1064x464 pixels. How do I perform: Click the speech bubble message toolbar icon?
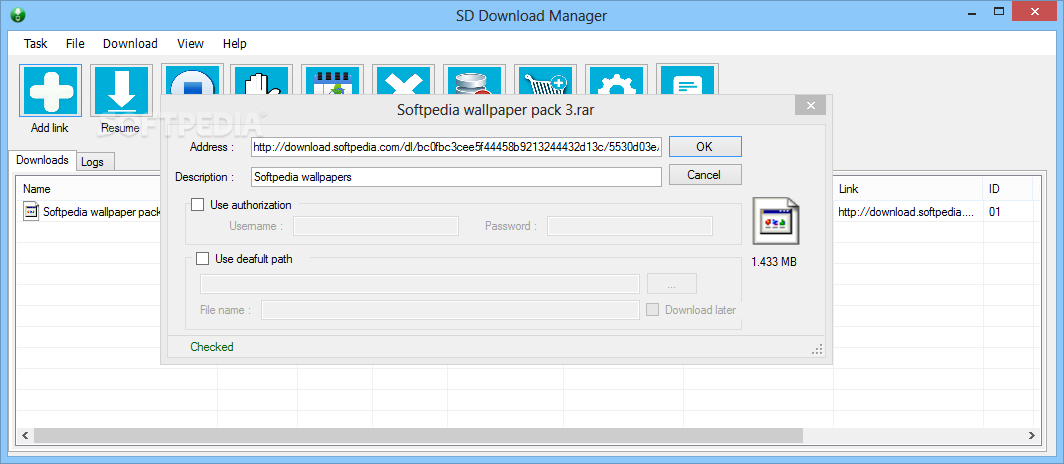coord(687,81)
